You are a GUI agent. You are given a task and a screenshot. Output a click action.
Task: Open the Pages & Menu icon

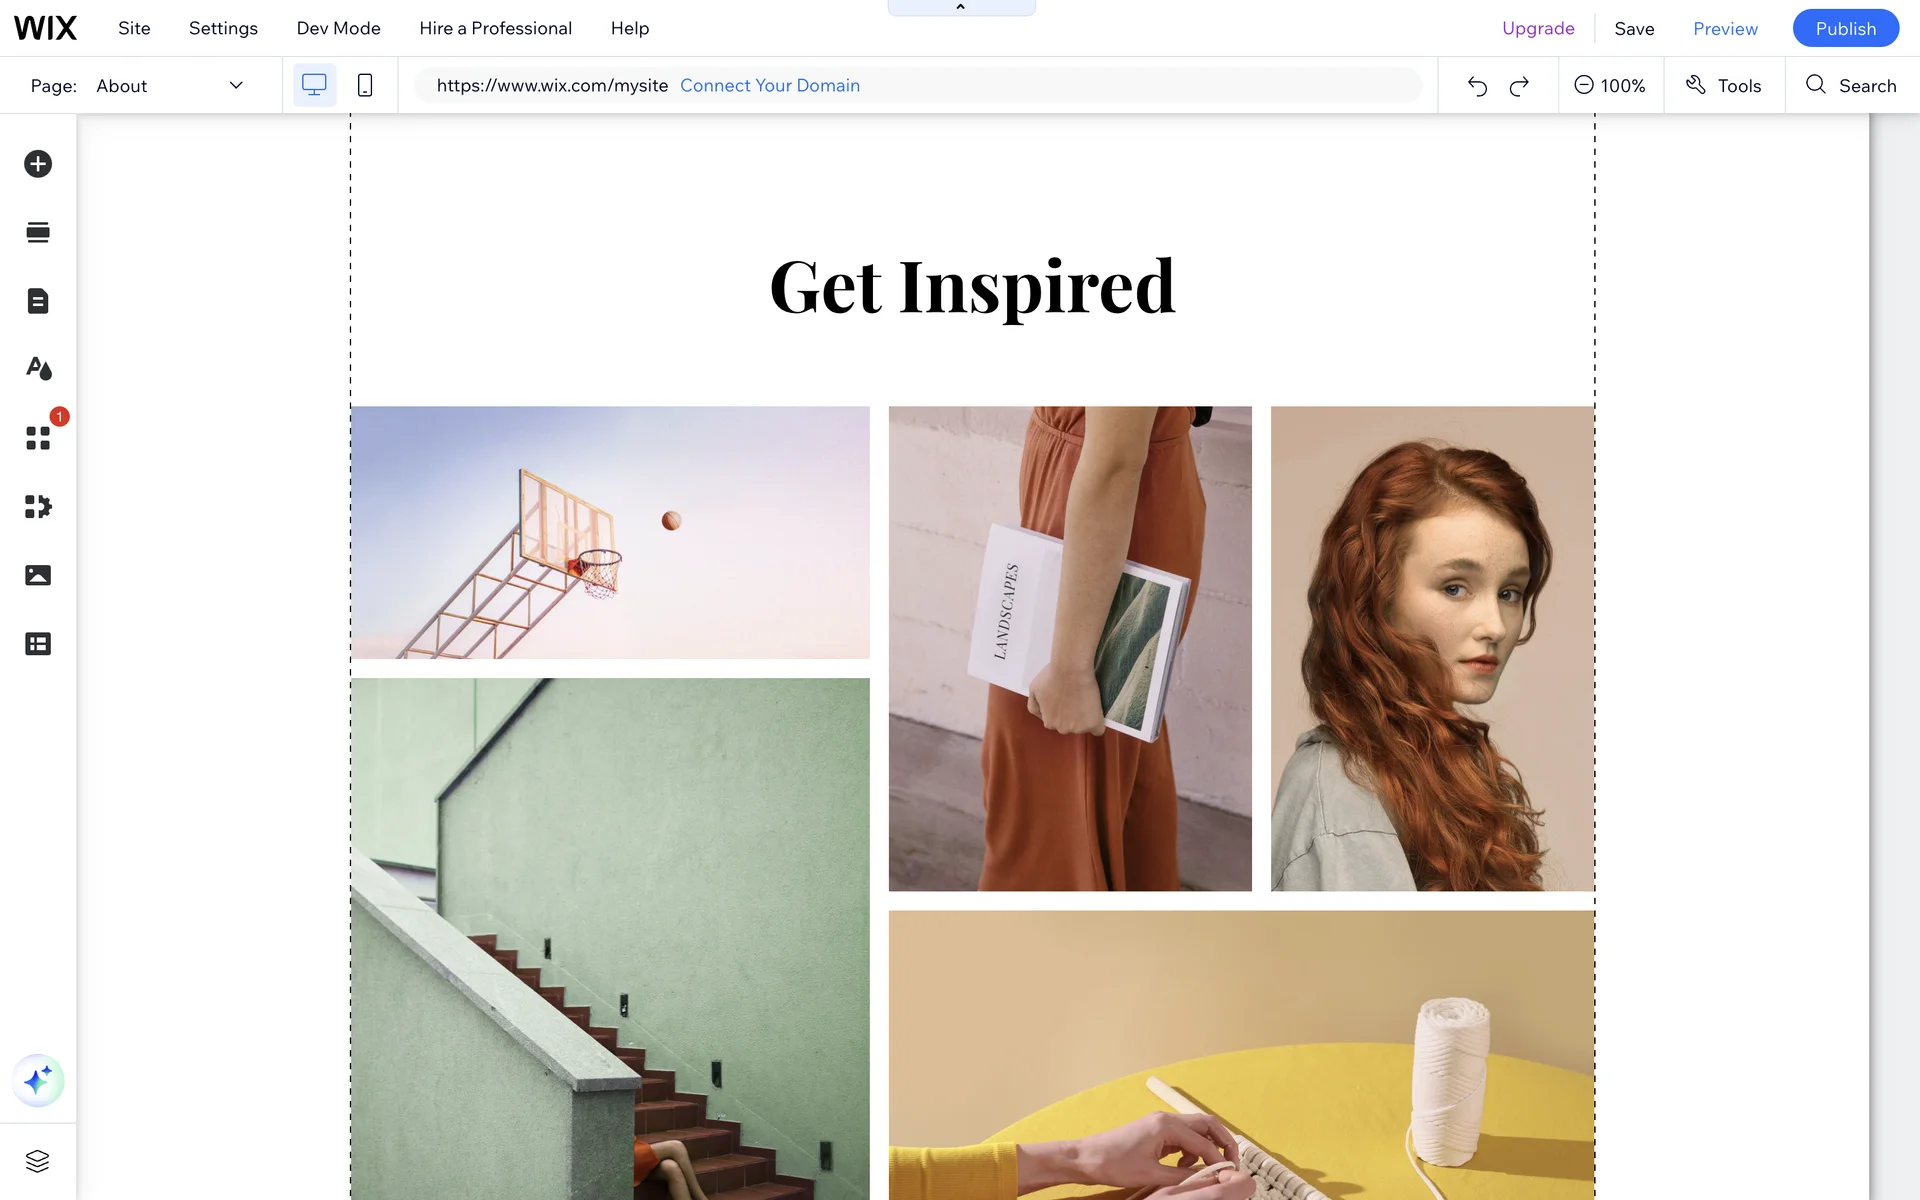coord(38,301)
